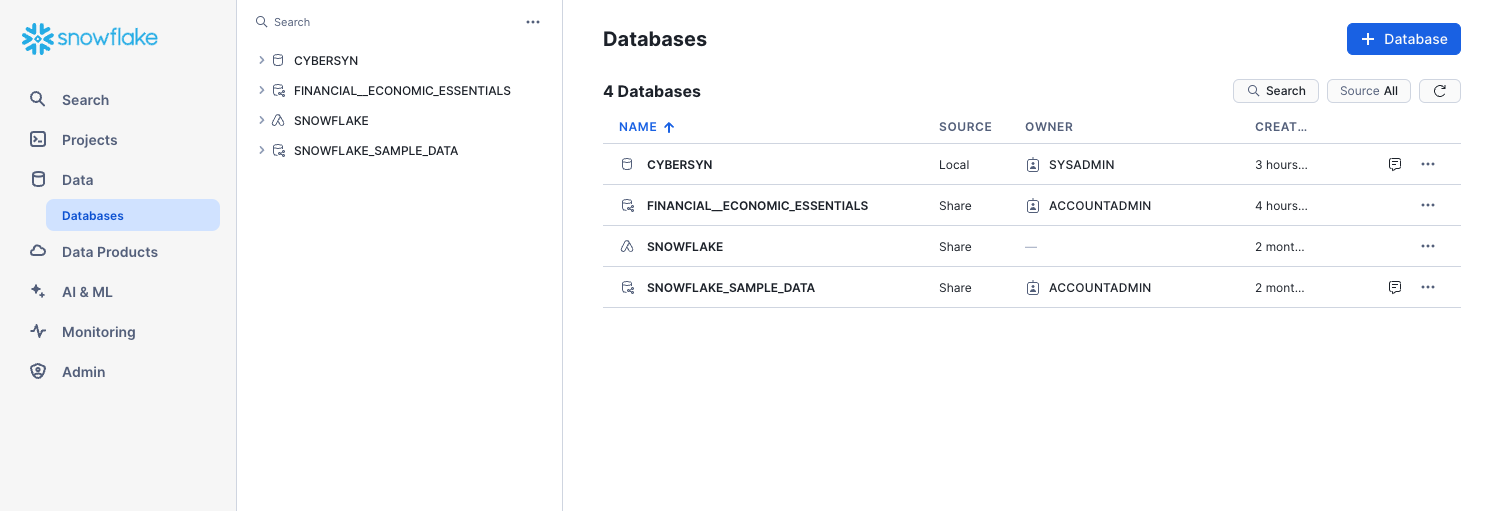View the comment icon on the SNOWFLAKE_SAMPLE_DATA row
The image size is (1498, 511).
tap(1395, 287)
